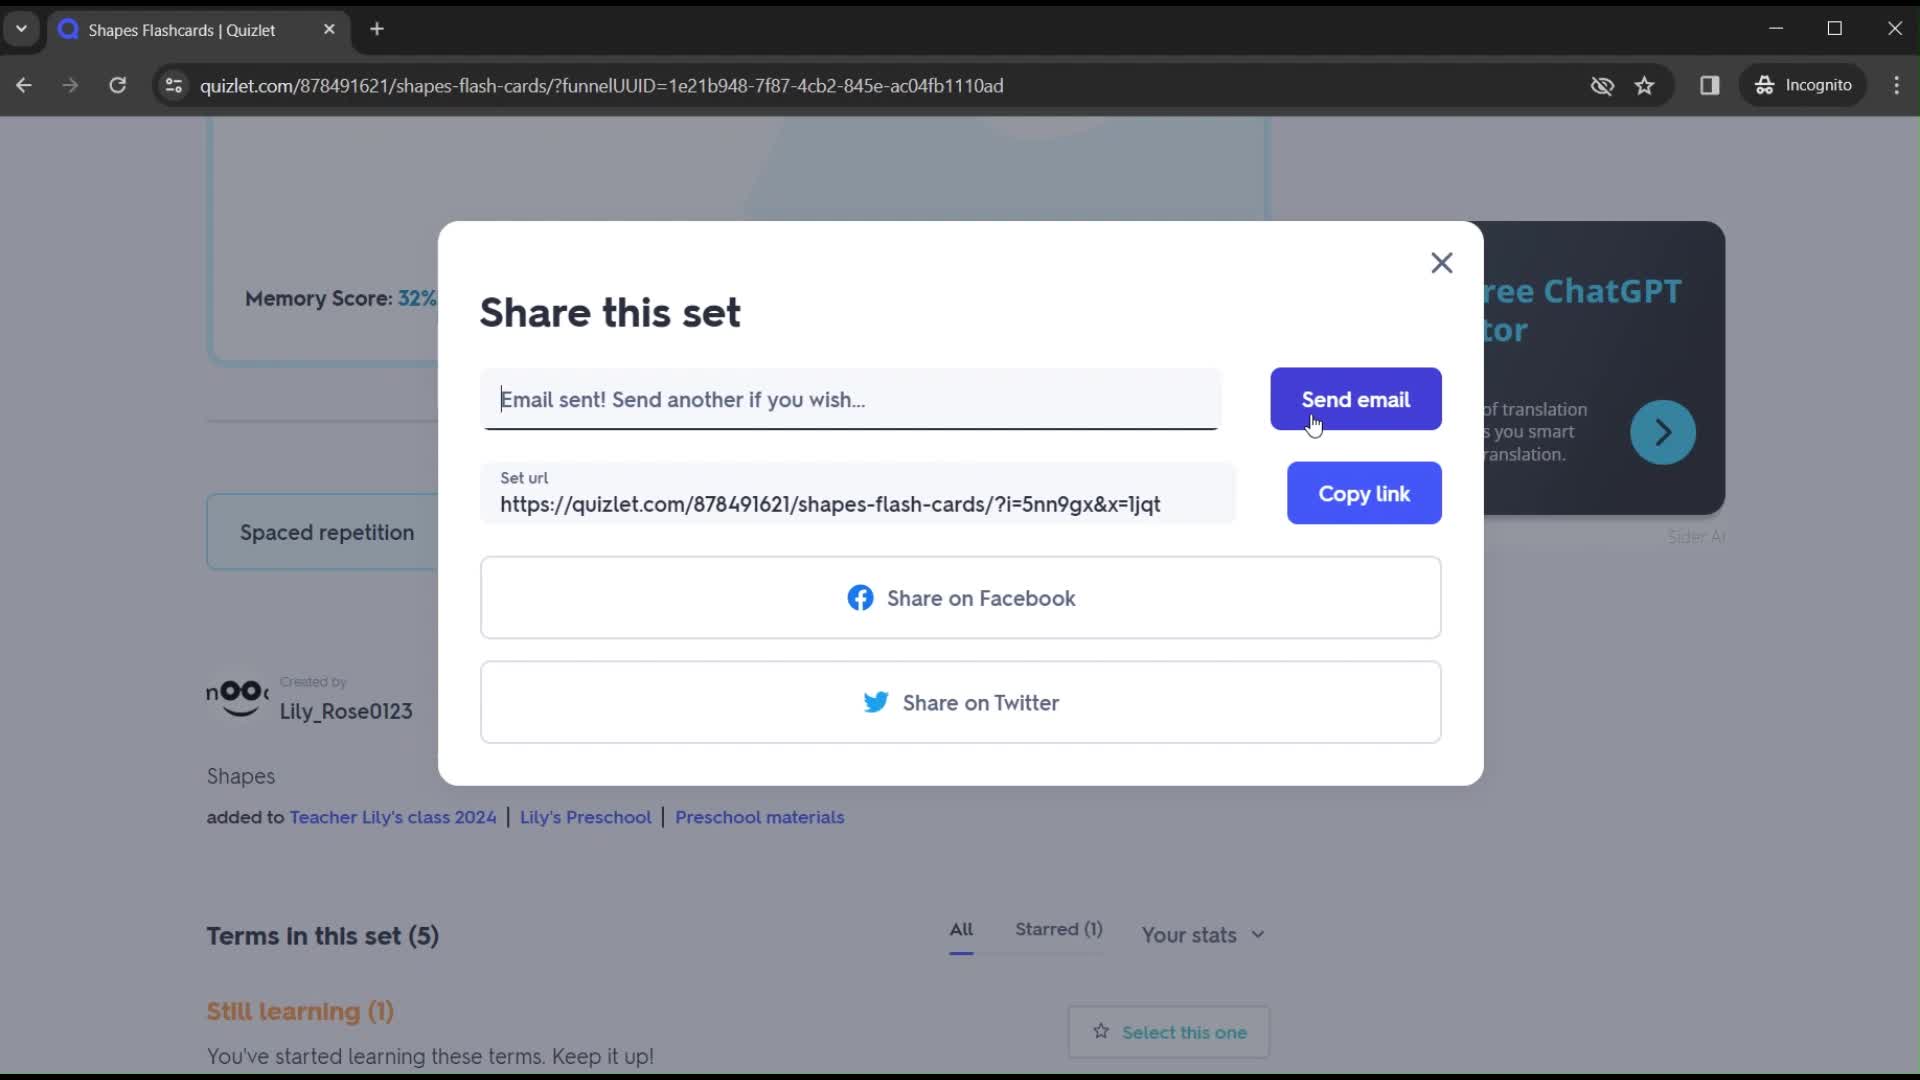Click the Twitter share icon
This screenshot has width=1920, height=1080.
[x=876, y=702]
